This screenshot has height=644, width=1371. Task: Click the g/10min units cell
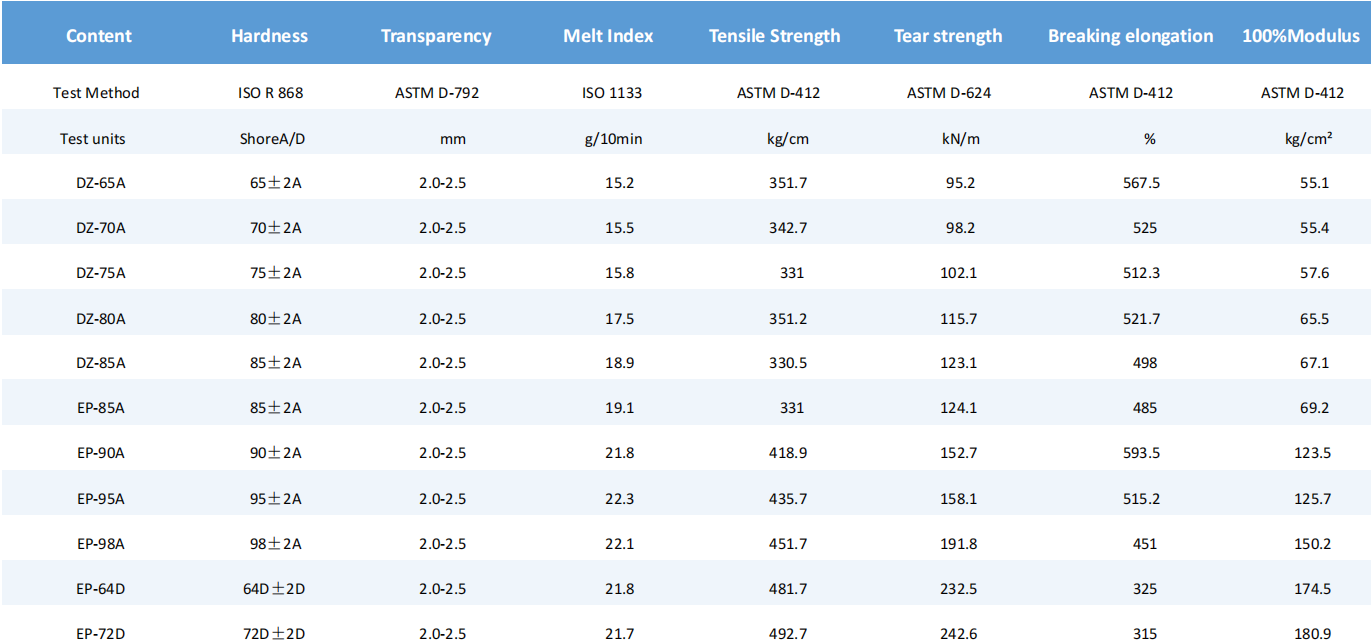click(x=613, y=139)
